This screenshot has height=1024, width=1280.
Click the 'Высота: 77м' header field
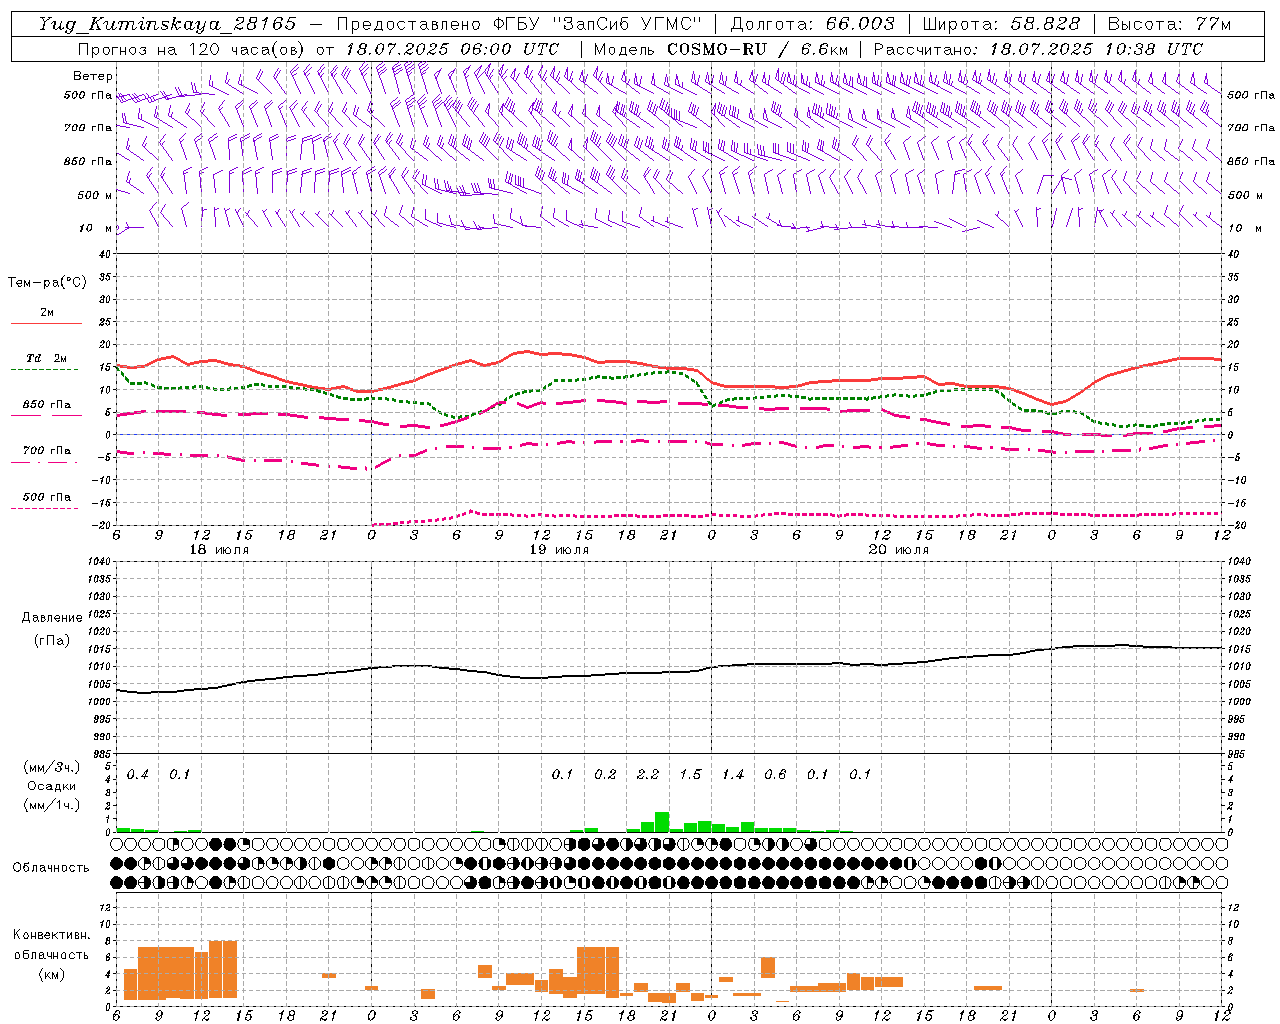[1169, 24]
